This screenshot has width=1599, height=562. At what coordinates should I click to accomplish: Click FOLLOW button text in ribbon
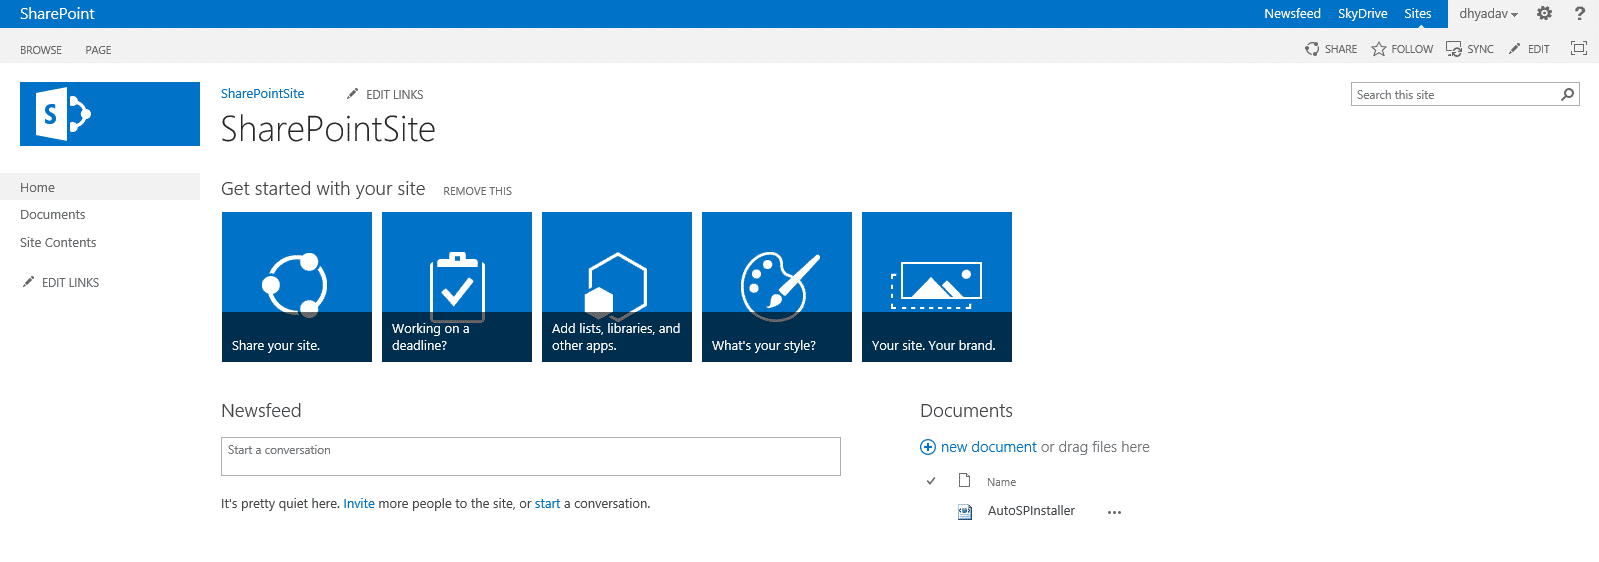[x=1412, y=49]
